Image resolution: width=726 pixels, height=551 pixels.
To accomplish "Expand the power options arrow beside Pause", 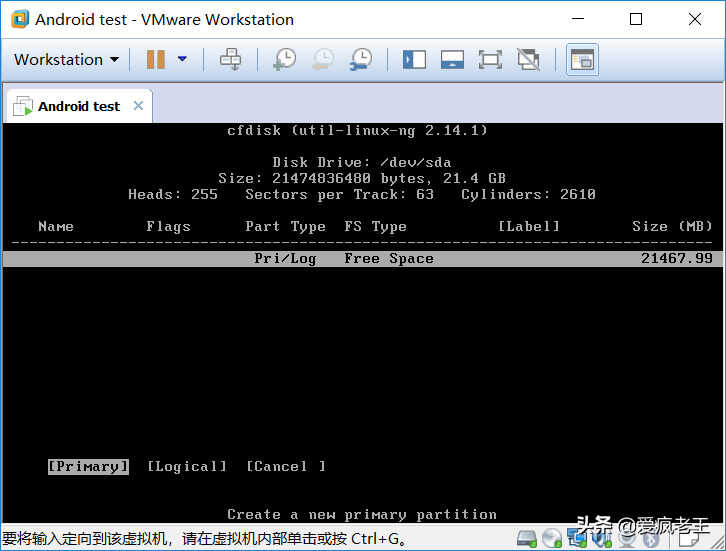I will tap(182, 59).
